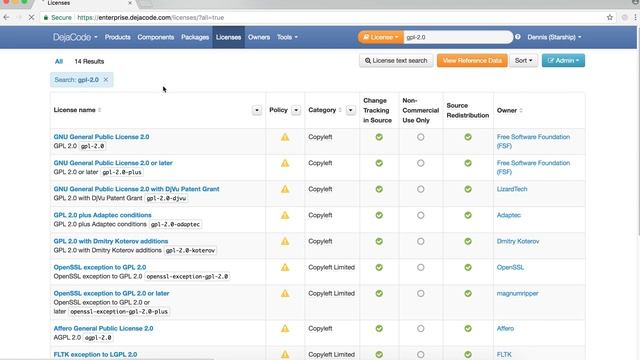640x360 pixels.
Task: Open the magnumripper owner link
Action: [x=518, y=293]
